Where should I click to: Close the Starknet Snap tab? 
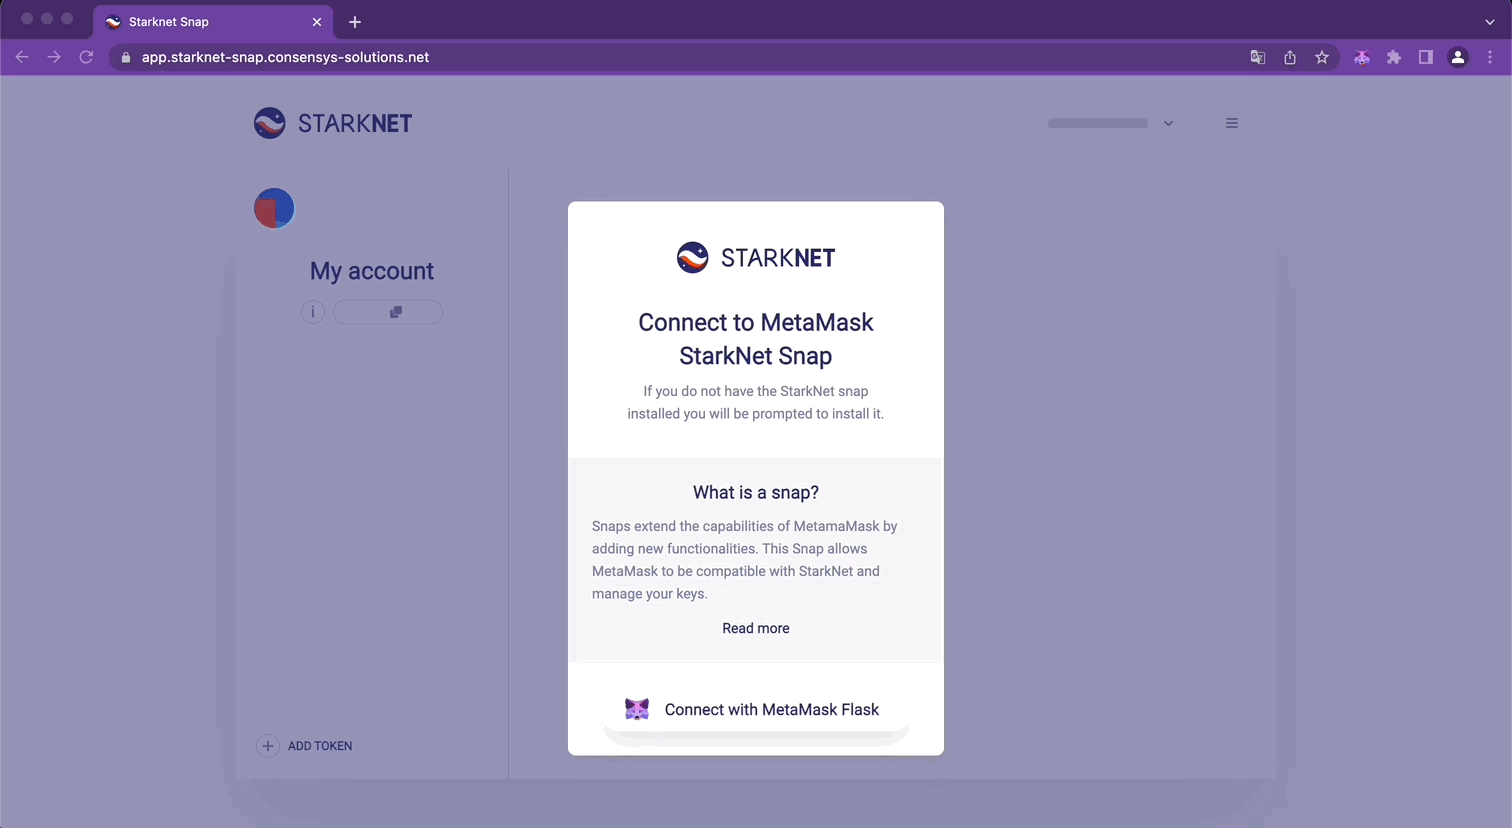(x=317, y=22)
